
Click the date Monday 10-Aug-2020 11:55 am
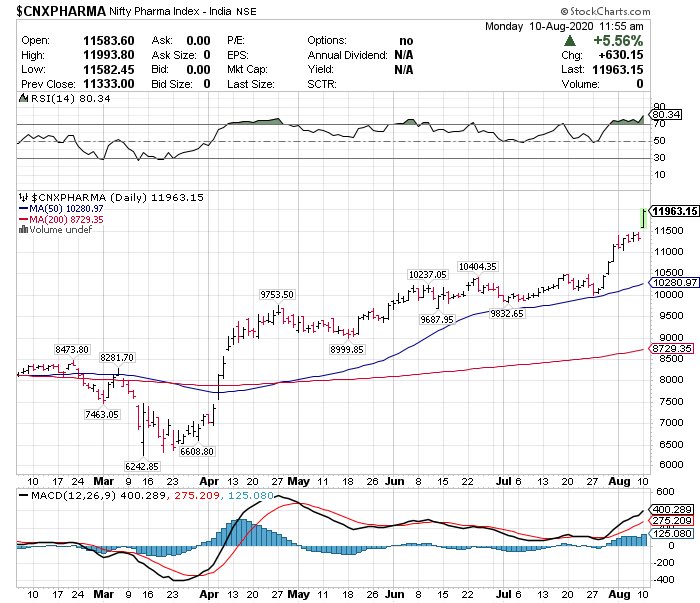(564, 26)
